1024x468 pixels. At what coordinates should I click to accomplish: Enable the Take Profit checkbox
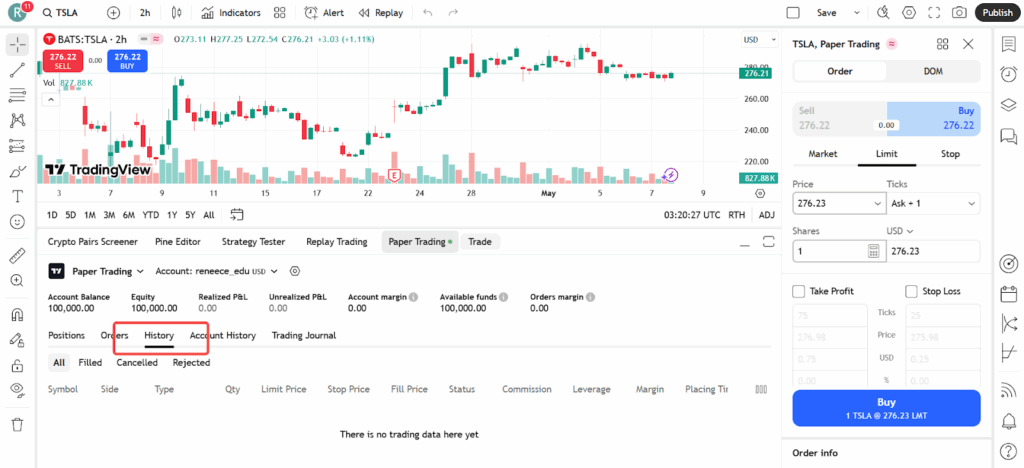798,291
